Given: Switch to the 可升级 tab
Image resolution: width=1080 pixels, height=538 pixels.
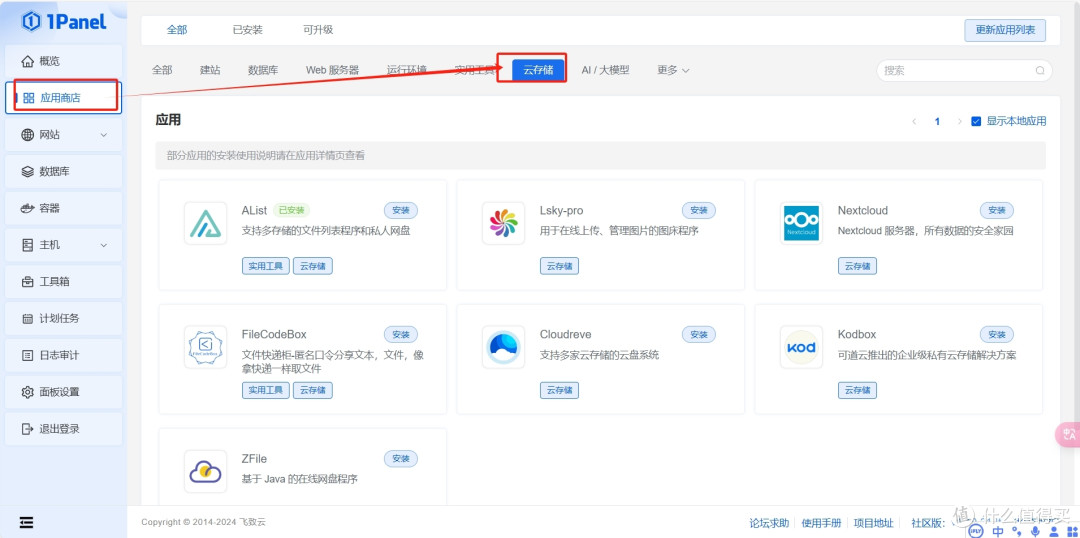Looking at the screenshot, I should click(x=318, y=30).
